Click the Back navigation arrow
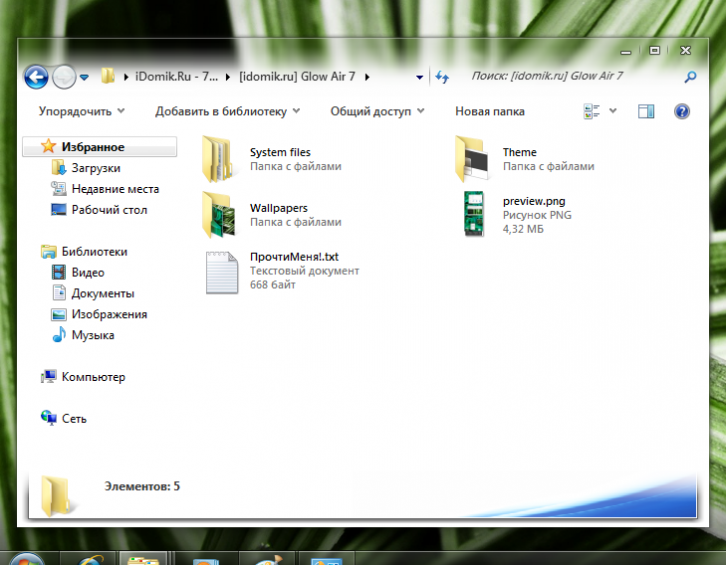The width and height of the screenshot is (726, 565). click(x=36, y=76)
